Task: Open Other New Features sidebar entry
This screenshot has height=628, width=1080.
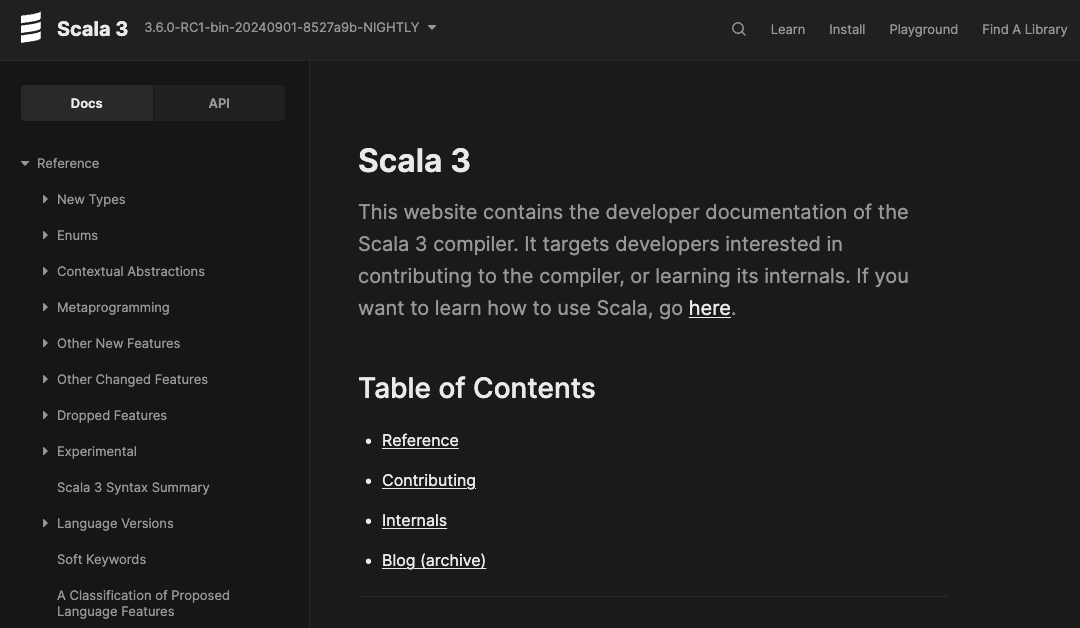Action: click(x=118, y=343)
